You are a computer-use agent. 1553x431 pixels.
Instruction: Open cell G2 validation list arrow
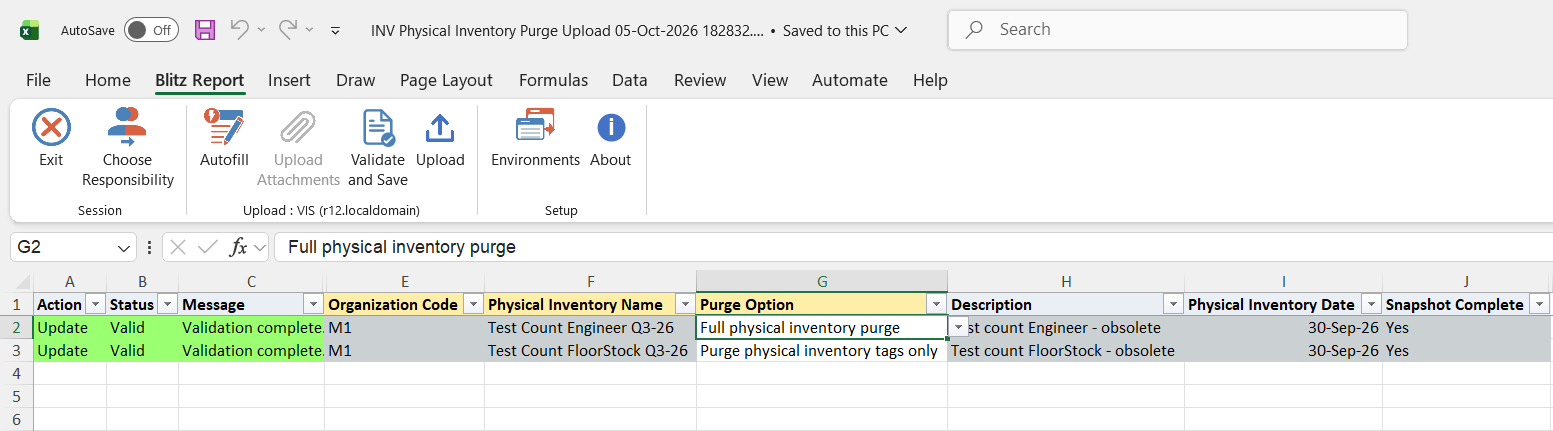pos(958,327)
